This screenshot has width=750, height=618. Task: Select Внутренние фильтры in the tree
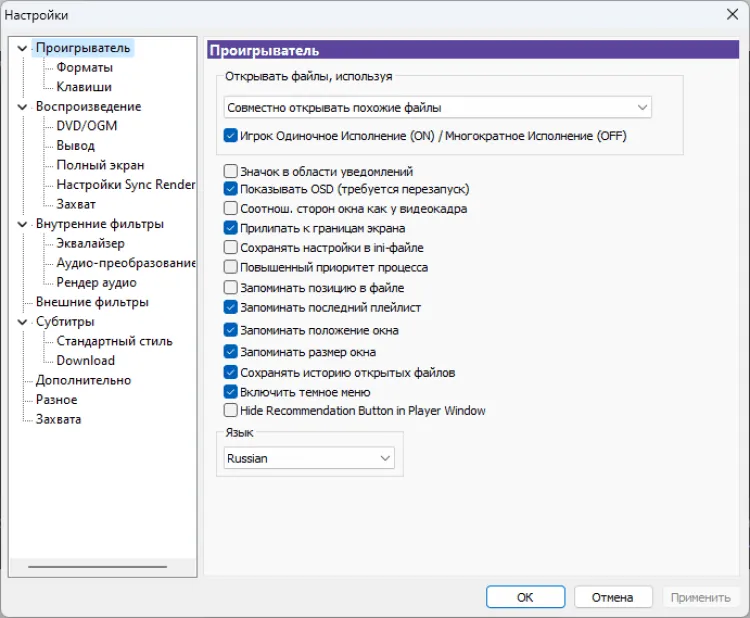point(100,224)
